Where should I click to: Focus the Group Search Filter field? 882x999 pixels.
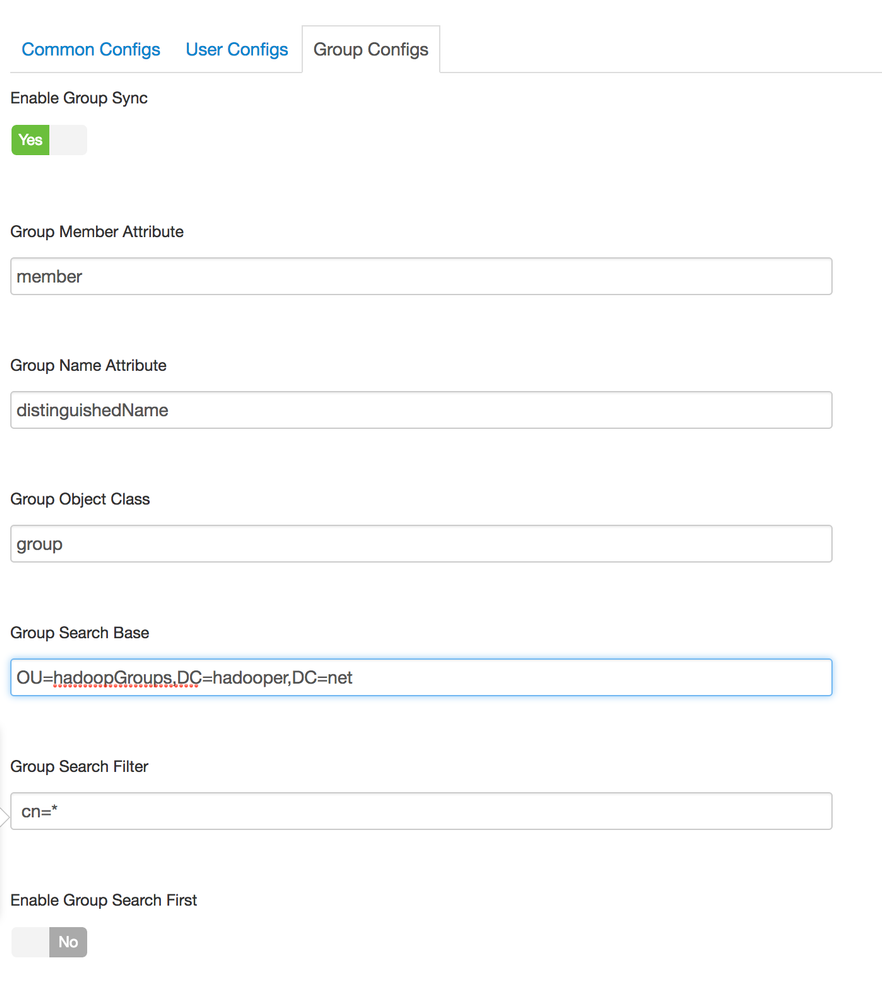(421, 811)
